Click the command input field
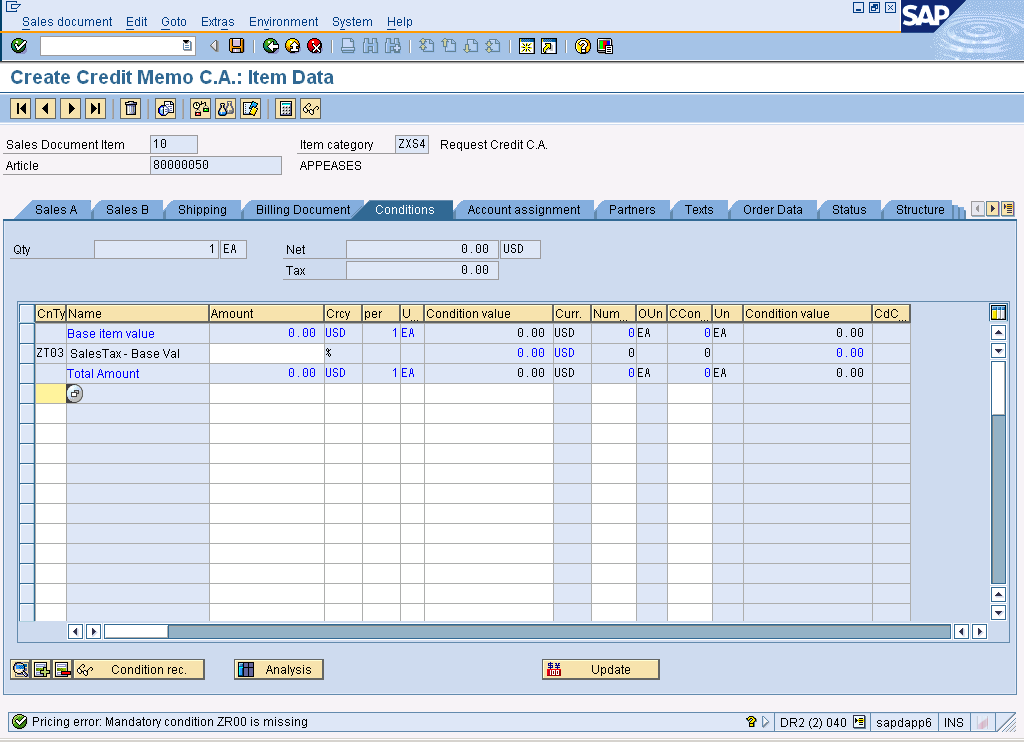This screenshot has height=742, width=1024. point(111,46)
